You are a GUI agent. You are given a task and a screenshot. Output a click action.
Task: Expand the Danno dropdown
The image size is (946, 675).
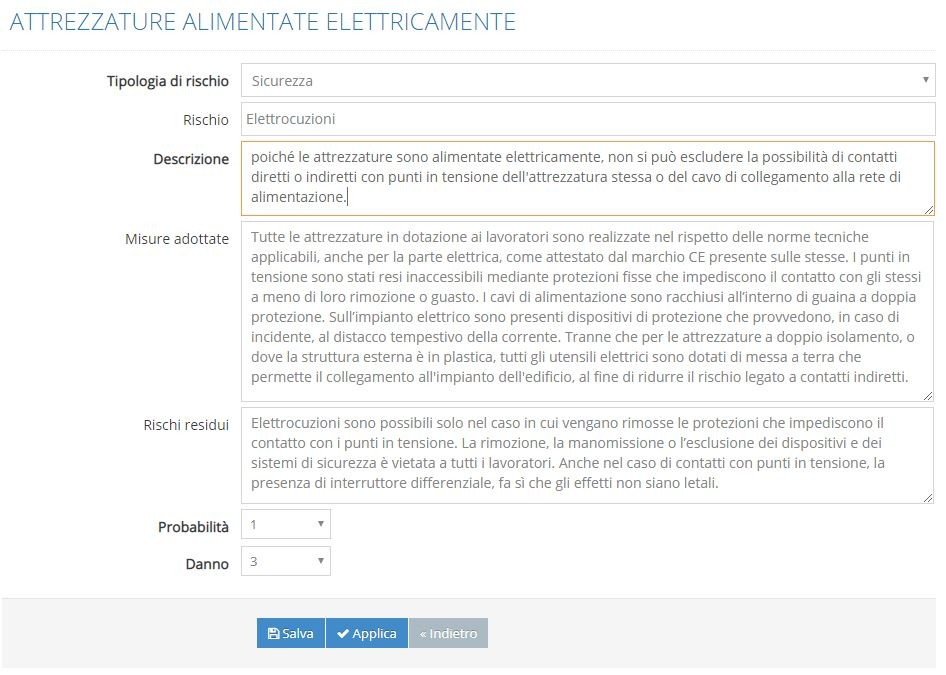tap(286, 561)
